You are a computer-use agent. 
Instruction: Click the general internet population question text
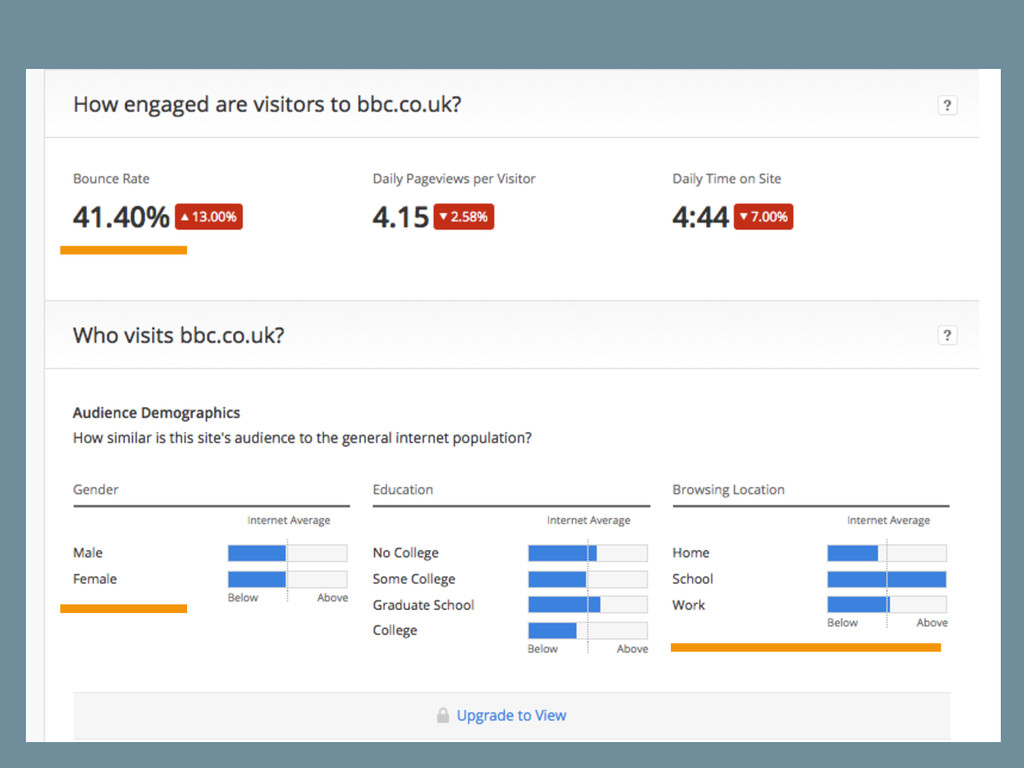pyautogui.click(x=302, y=438)
